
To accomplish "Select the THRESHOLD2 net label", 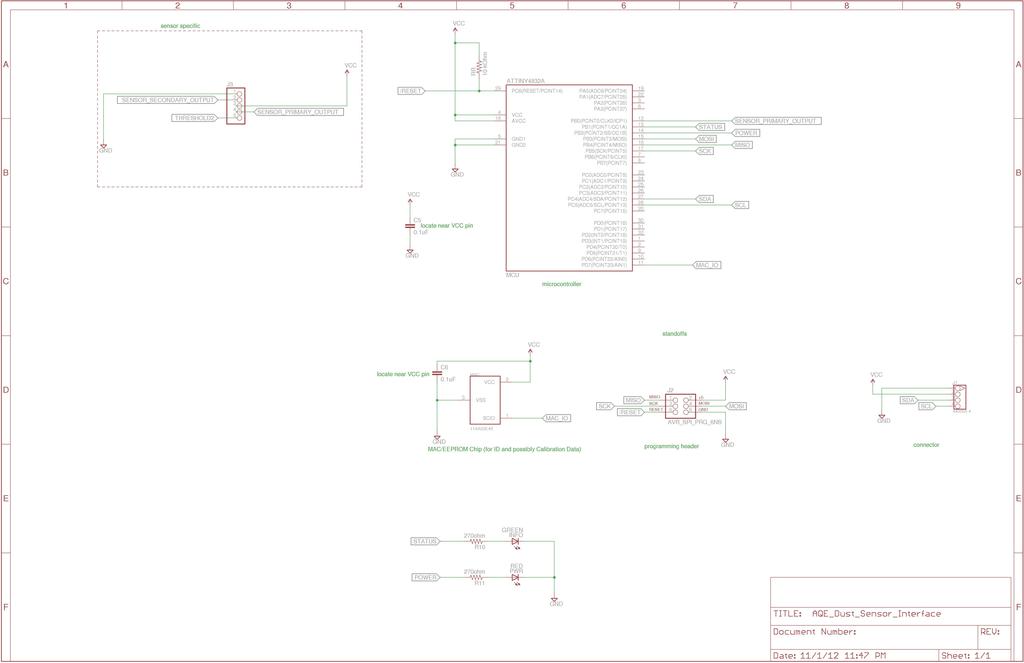I will 196,118.
